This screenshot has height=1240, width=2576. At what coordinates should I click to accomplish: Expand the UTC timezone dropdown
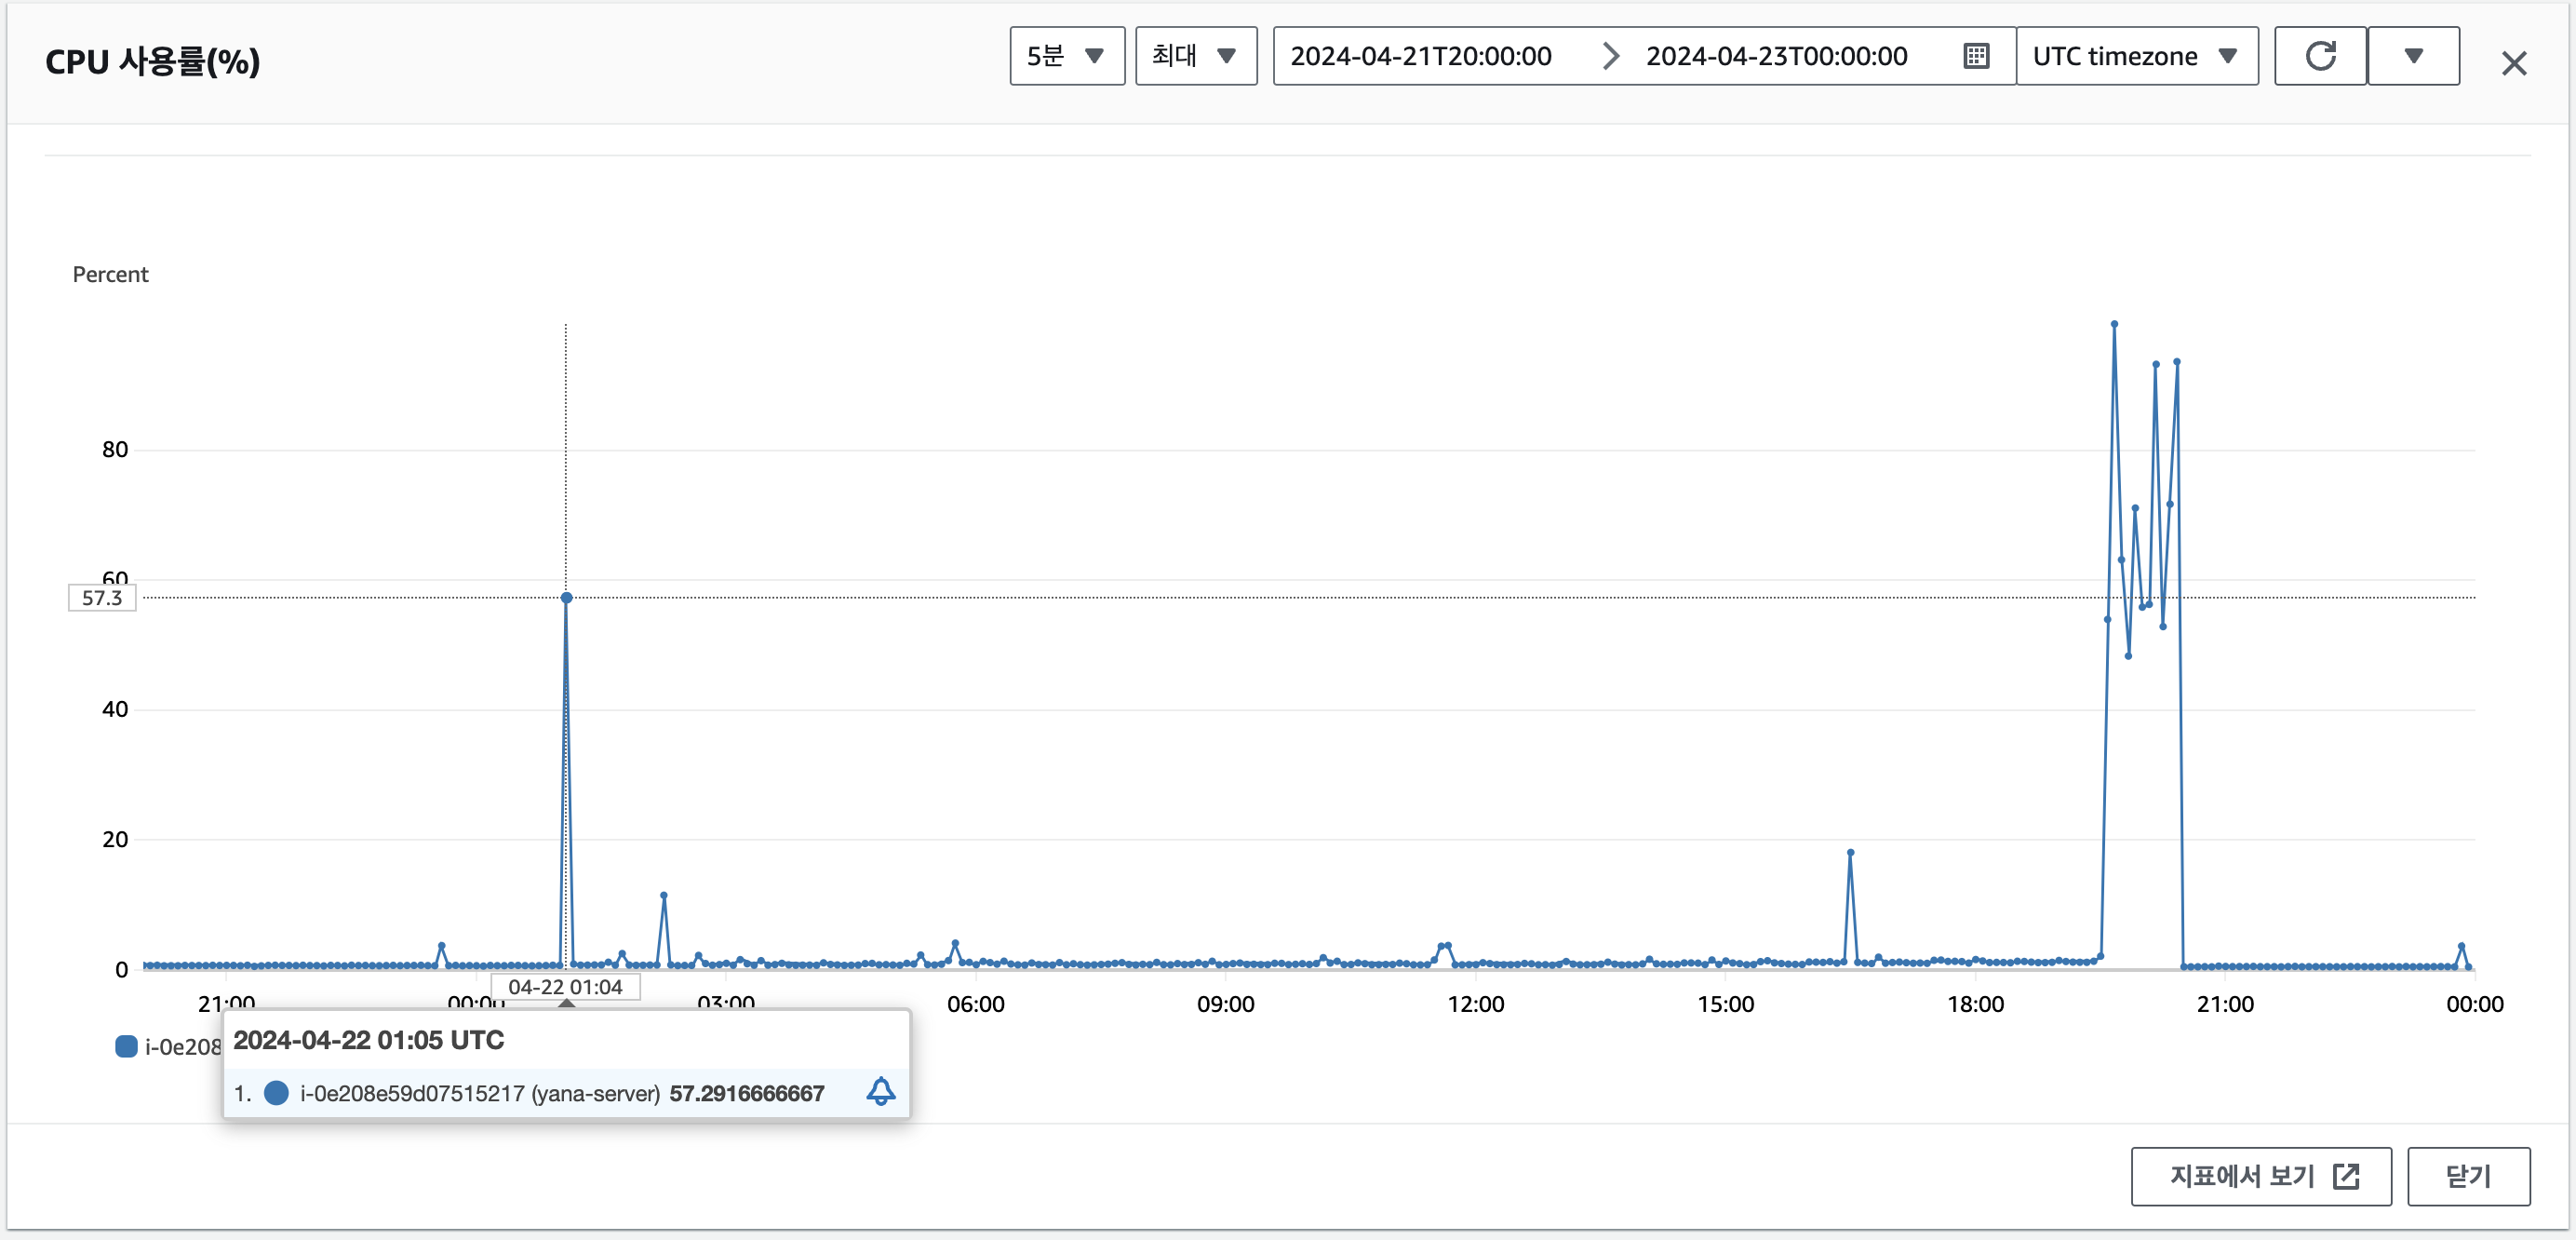pos(2136,56)
